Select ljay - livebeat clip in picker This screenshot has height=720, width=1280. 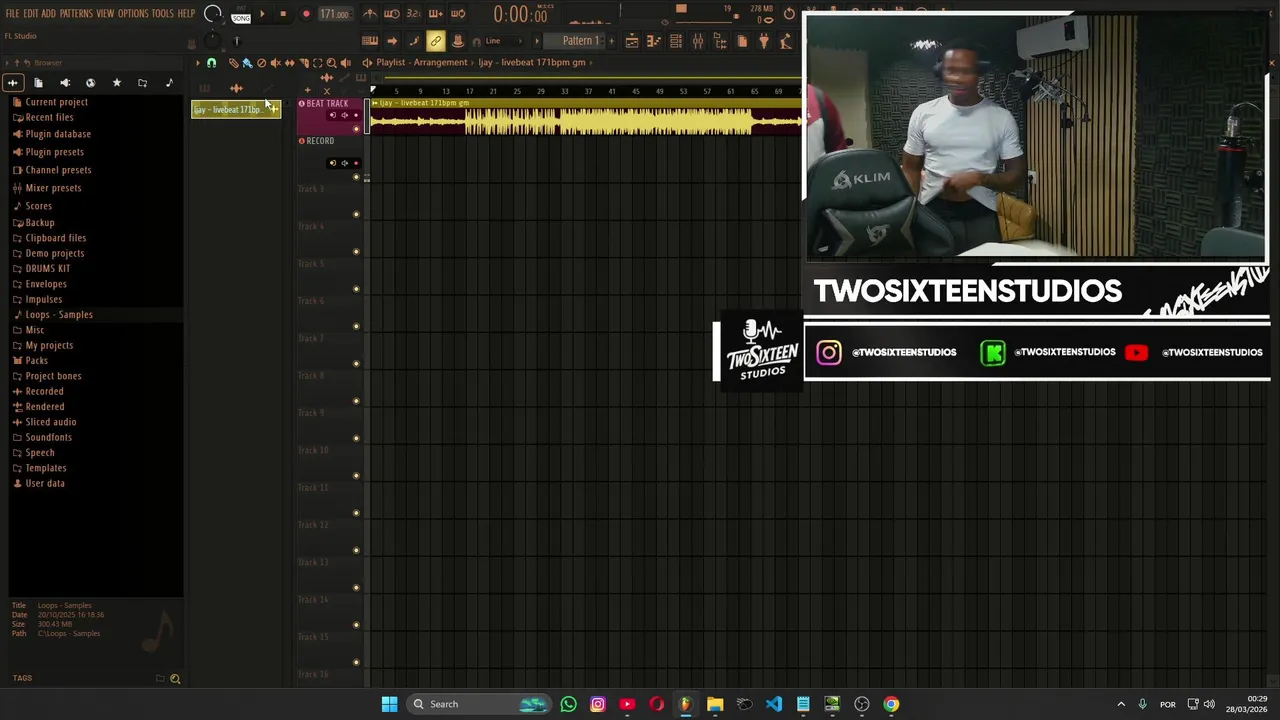click(x=236, y=109)
